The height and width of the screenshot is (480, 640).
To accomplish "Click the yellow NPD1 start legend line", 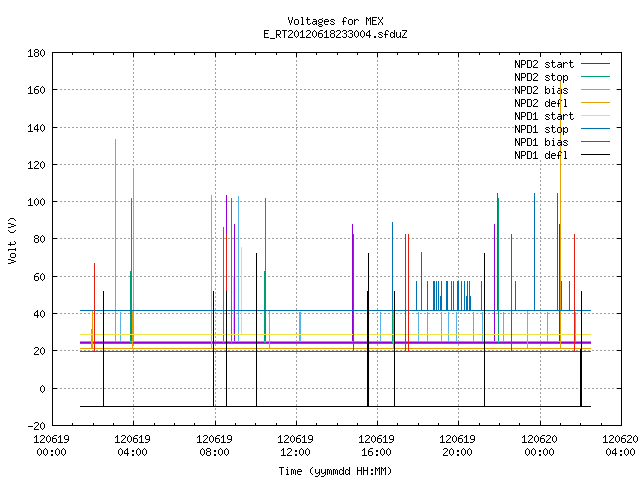I will point(595,116).
